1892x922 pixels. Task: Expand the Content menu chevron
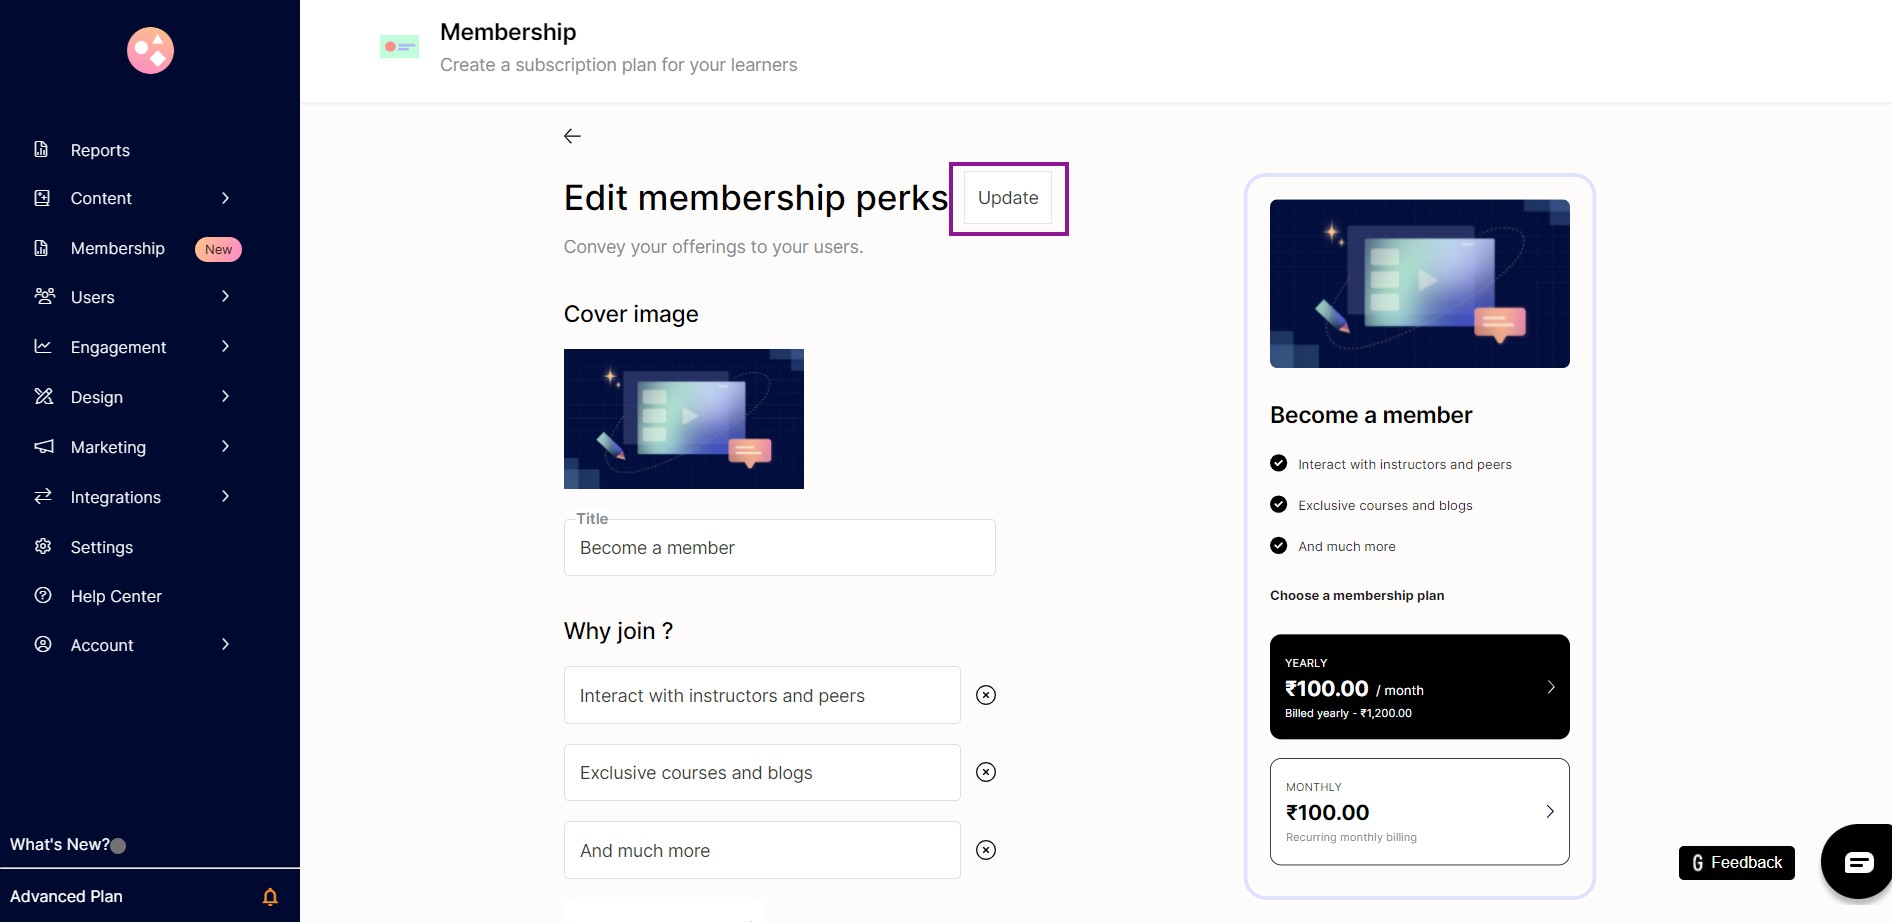coord(225,198)
